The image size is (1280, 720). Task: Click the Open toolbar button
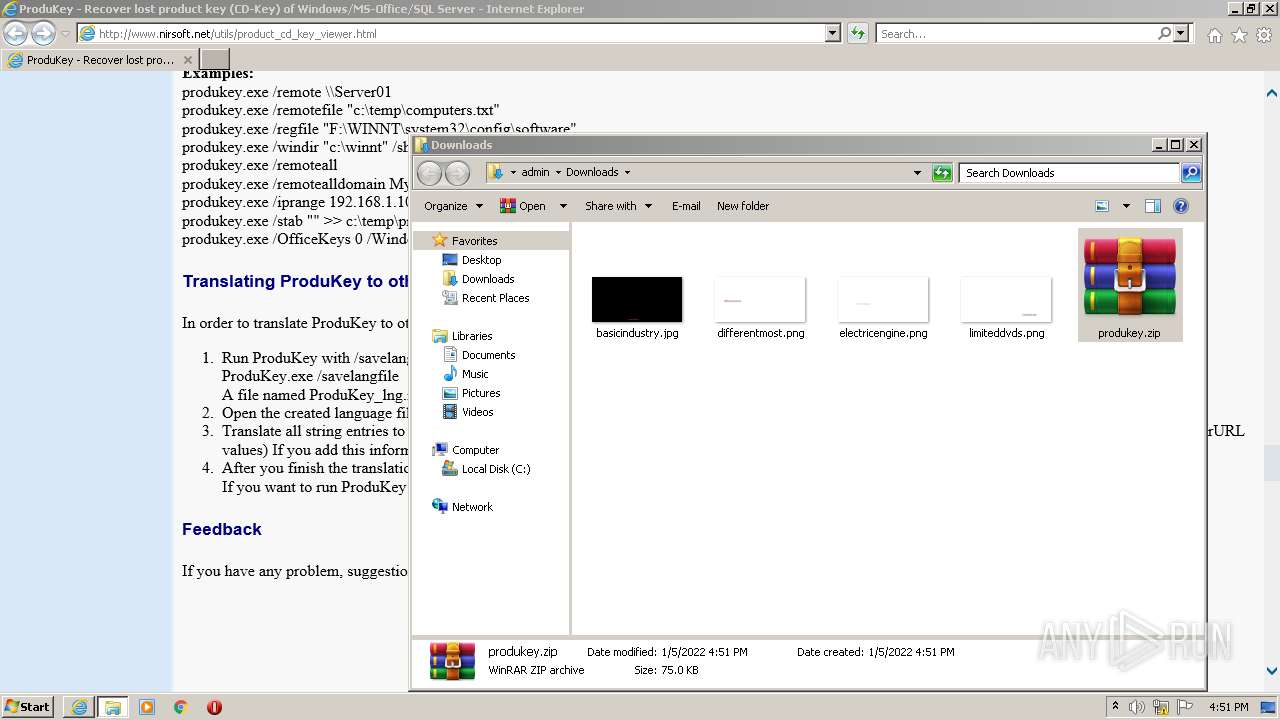[x=524, y=206]
